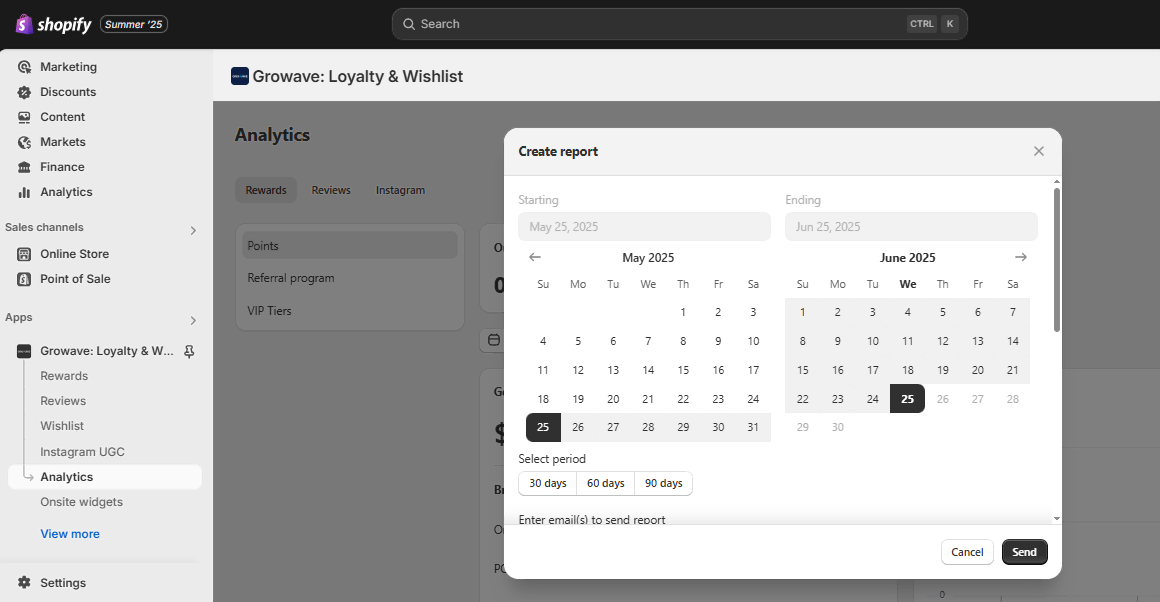
Task: Select the 90 days period
Action: pyautogui.click(x=664, y=483)
